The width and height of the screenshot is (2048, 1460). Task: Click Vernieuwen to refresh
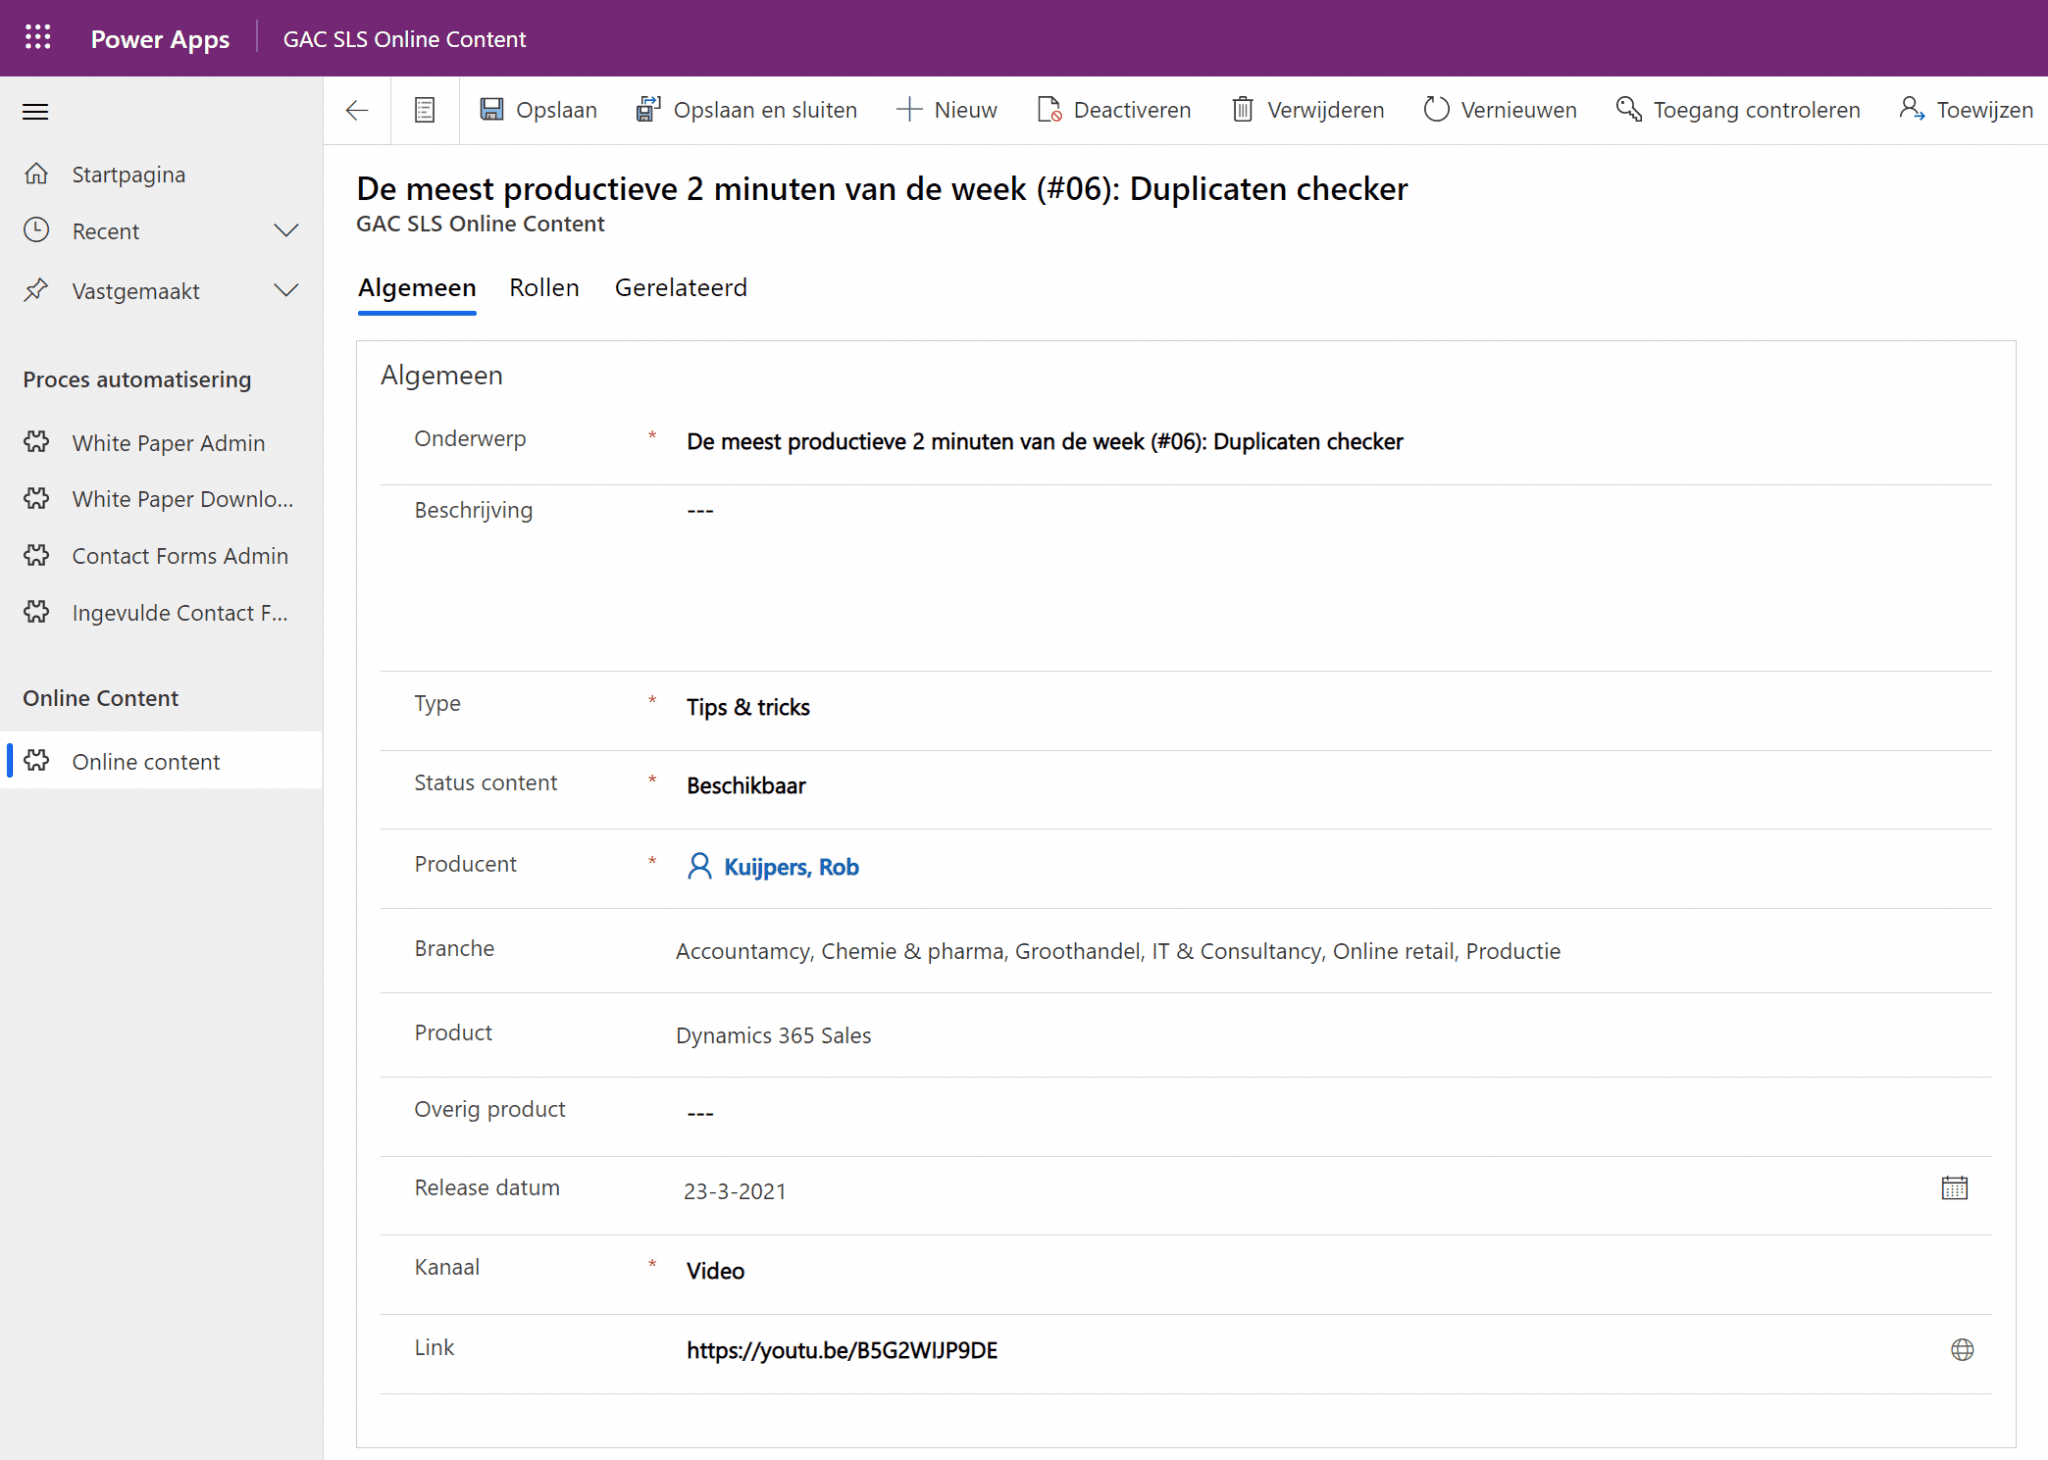(1500, 110)
